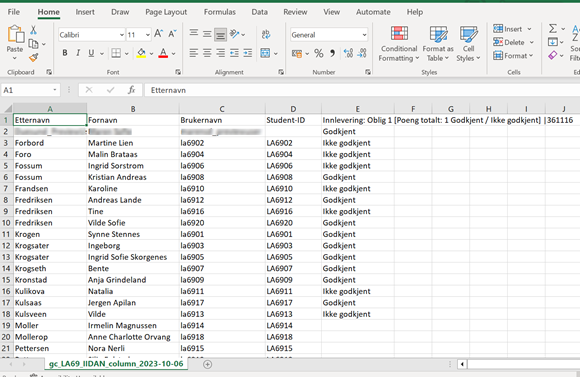This screenshot has width=580, height=377.
Task: Decrease font size with smaller A icon
Action: [172, 34]
